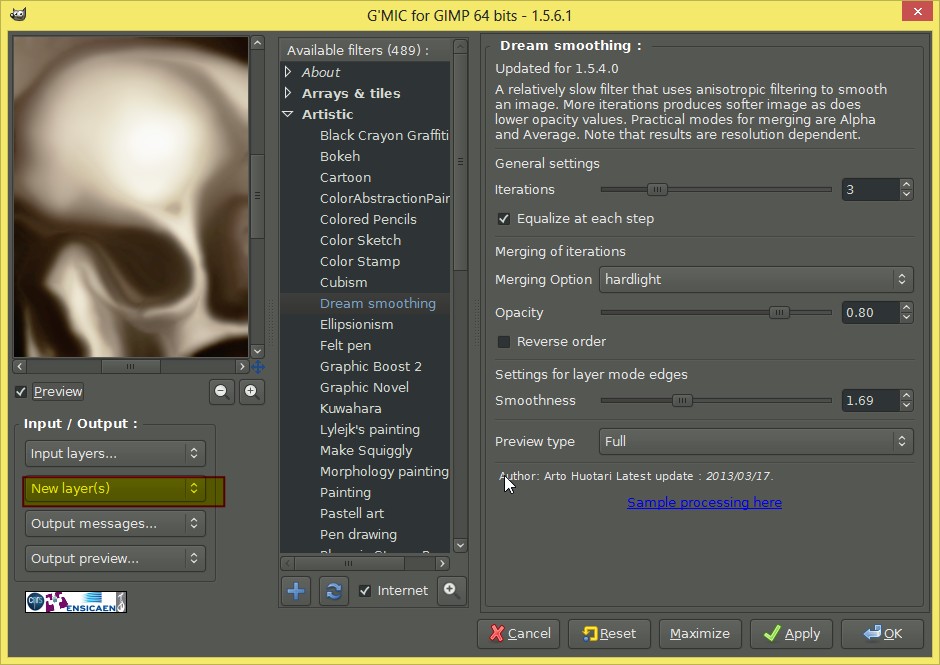Open the Output messages dropdown
This screenshot has height=665, width=940.
(x=115, y=523)
